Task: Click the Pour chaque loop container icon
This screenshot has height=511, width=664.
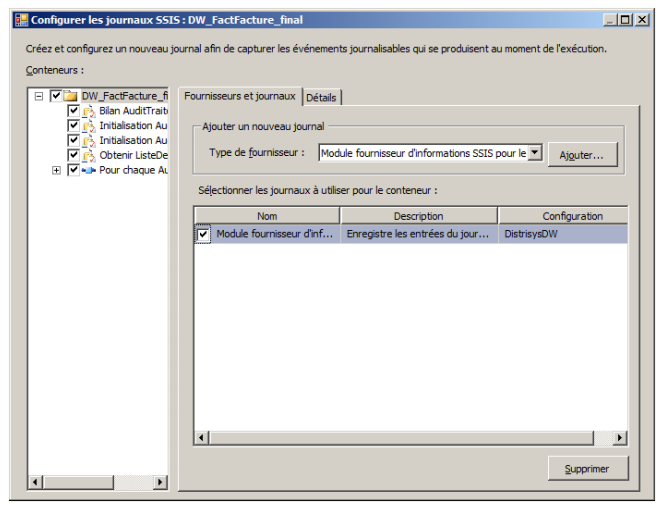Action: tap(88, 171)
